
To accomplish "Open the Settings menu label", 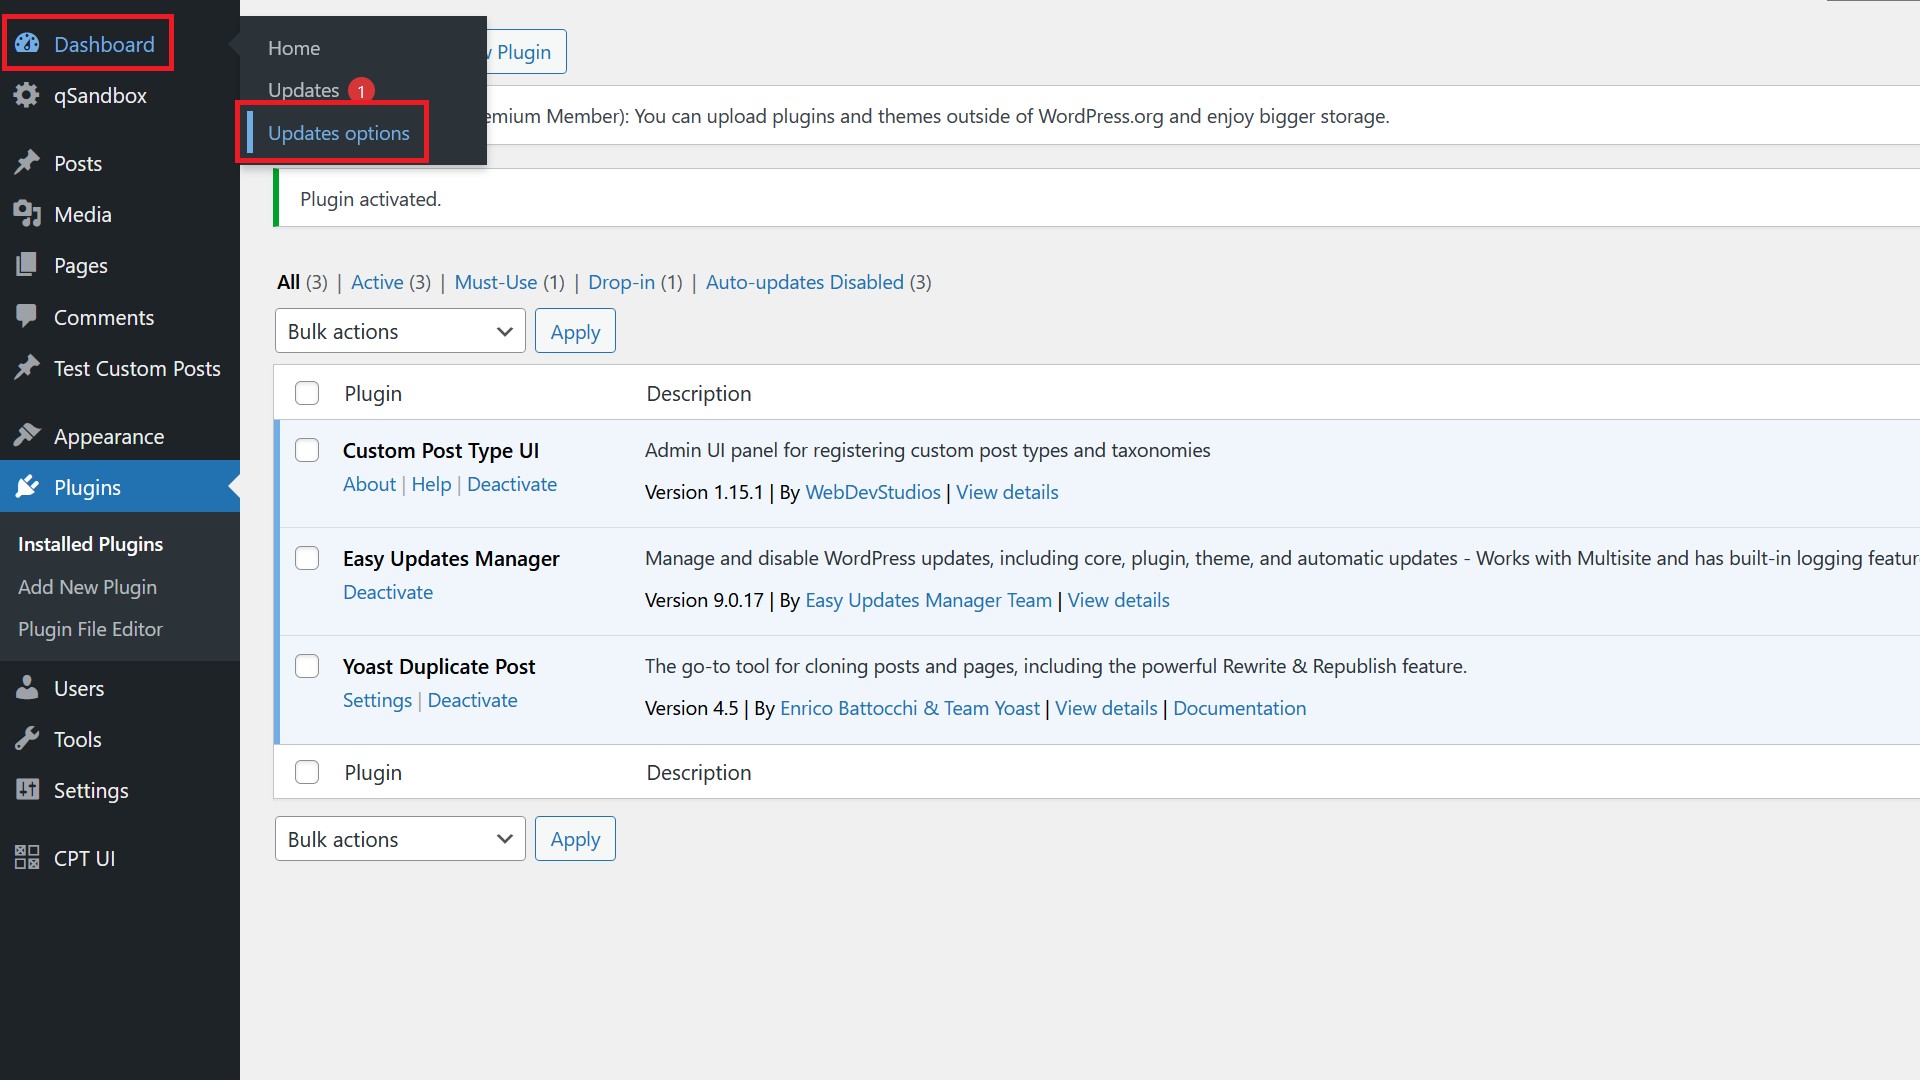I will 91,790.
